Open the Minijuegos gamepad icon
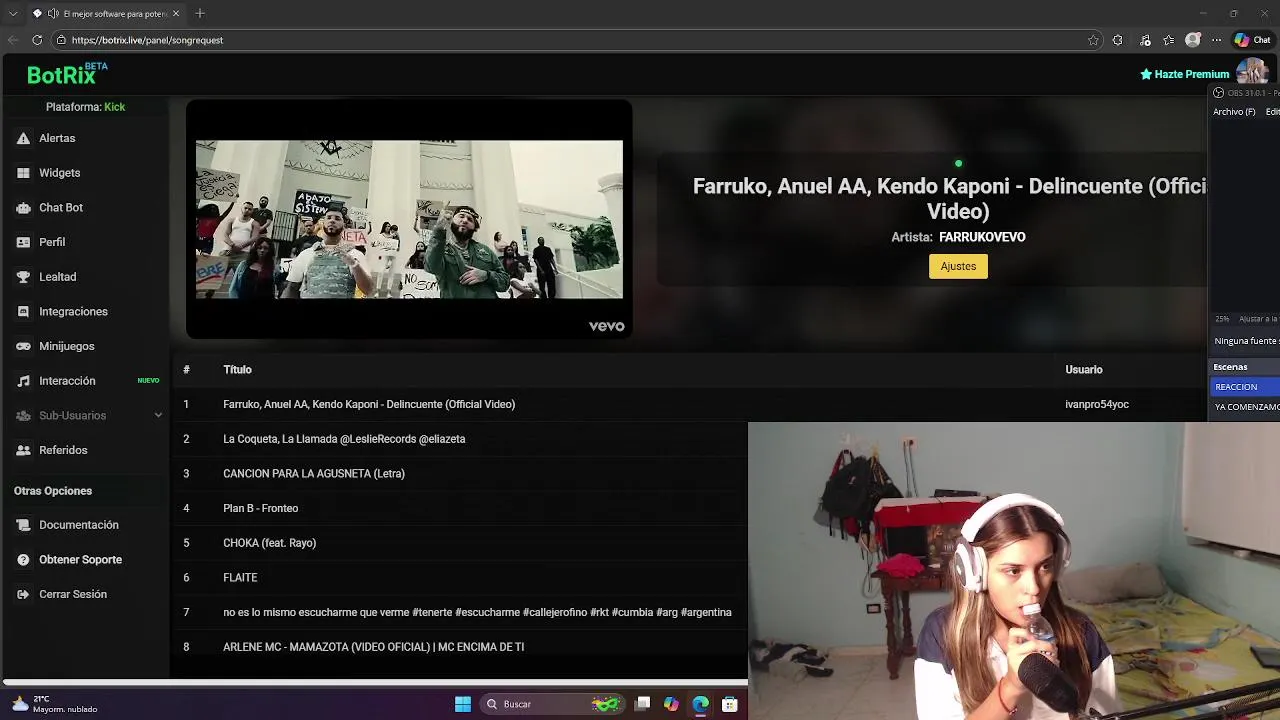 [x=23, y=346]
